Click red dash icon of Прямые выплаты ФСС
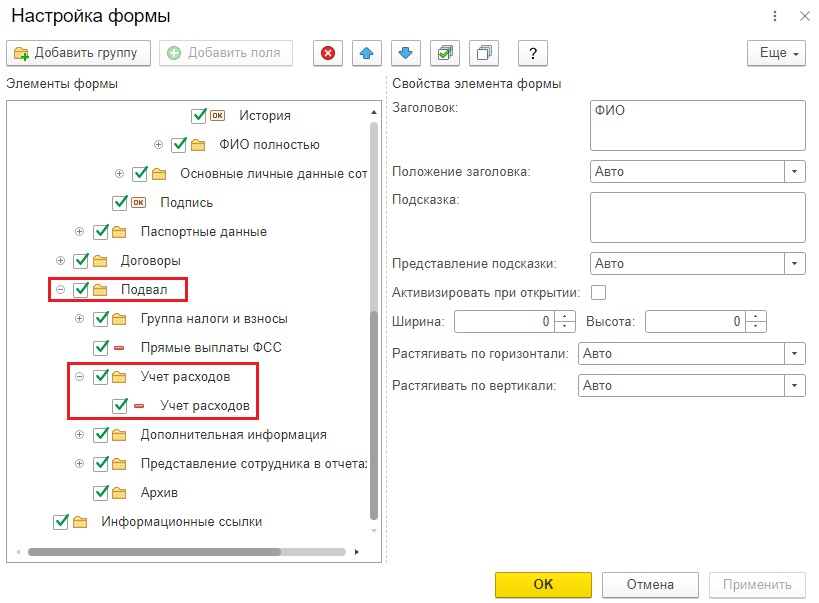This screenshot has width=819, height=603. [x=119, y=347]
